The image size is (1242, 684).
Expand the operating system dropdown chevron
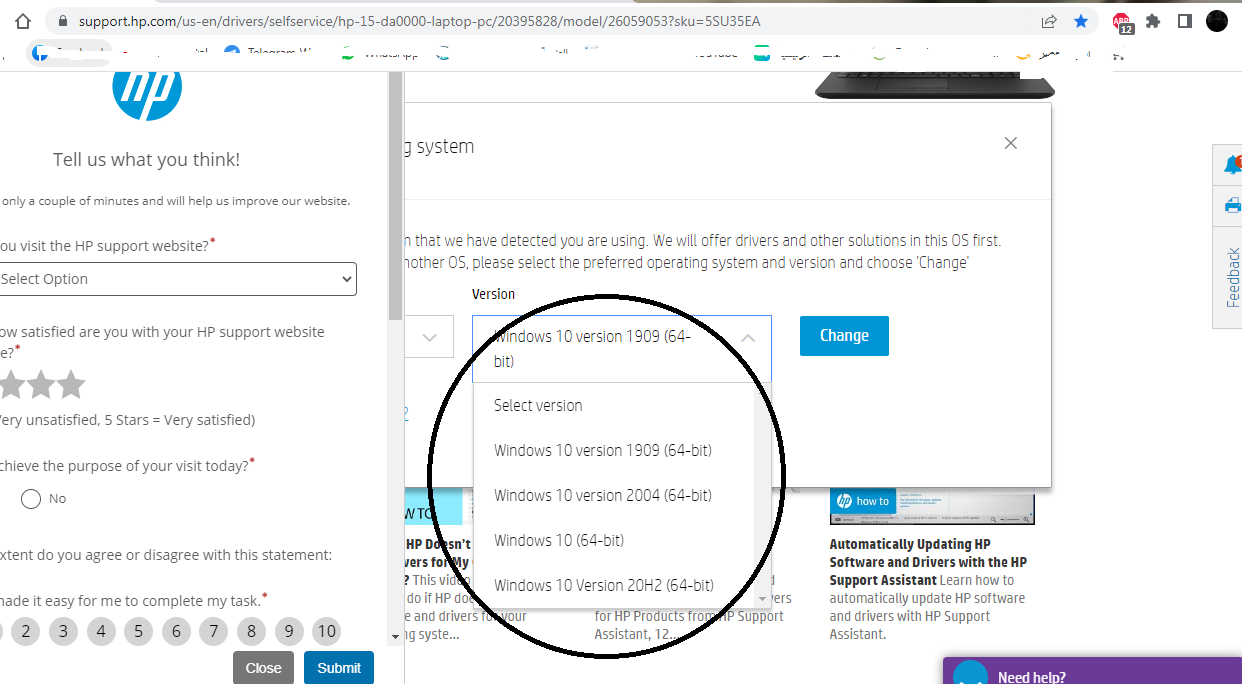pos(430,338)
